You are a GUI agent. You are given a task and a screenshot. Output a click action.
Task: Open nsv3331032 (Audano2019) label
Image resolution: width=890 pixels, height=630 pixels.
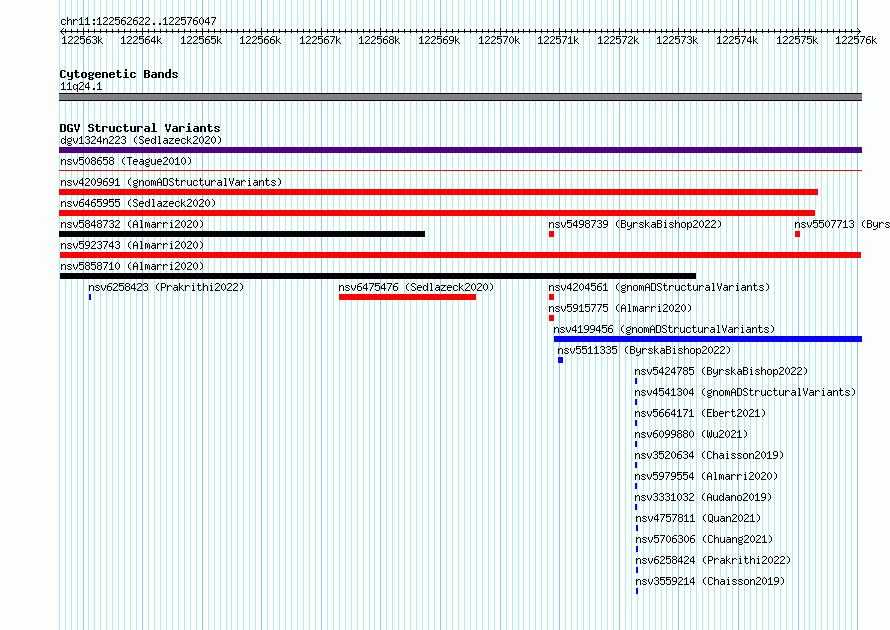pyautogui.click(x=703, y=497)
